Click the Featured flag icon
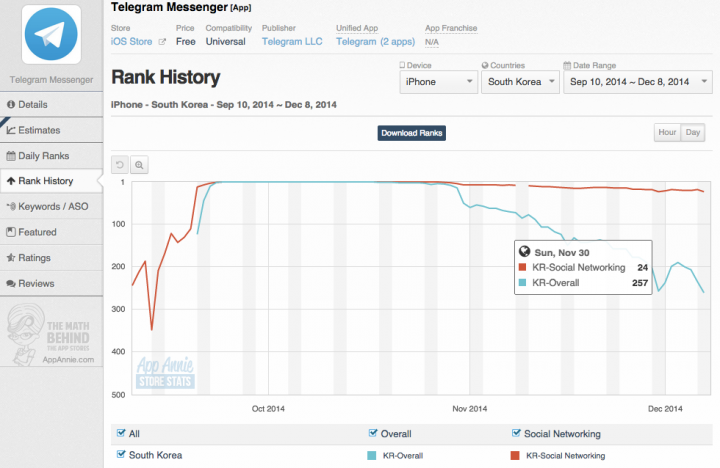720x468 pixels. pyautogui.click(x=11, y=232)
